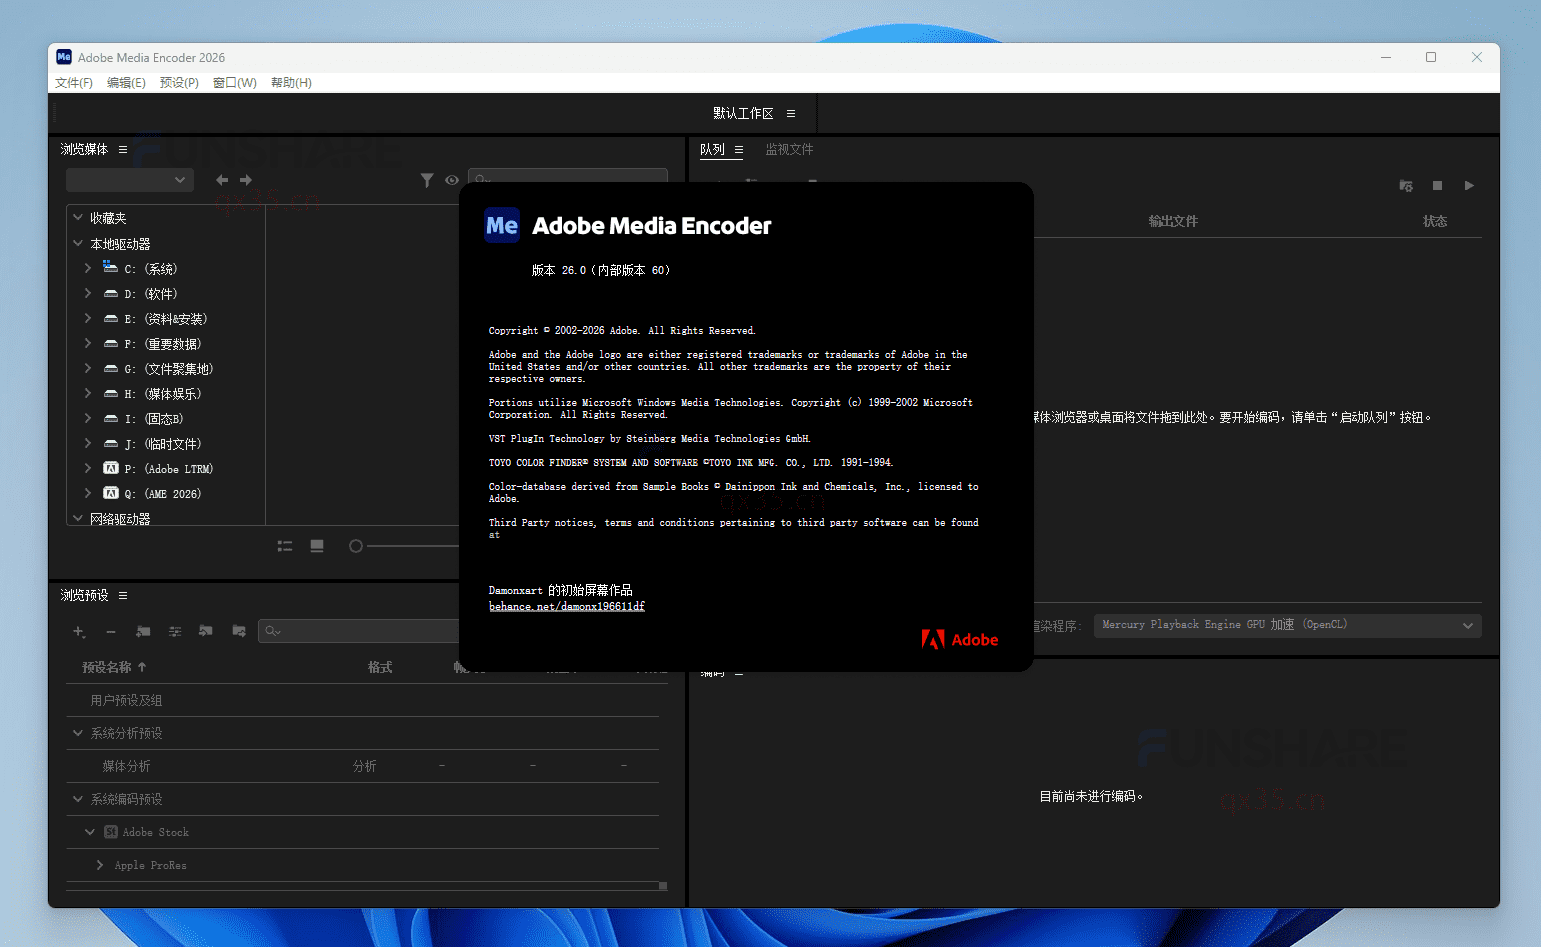Select the J: (临时文件) drive
The image size is (1541, 947).
tap(163, 444)
